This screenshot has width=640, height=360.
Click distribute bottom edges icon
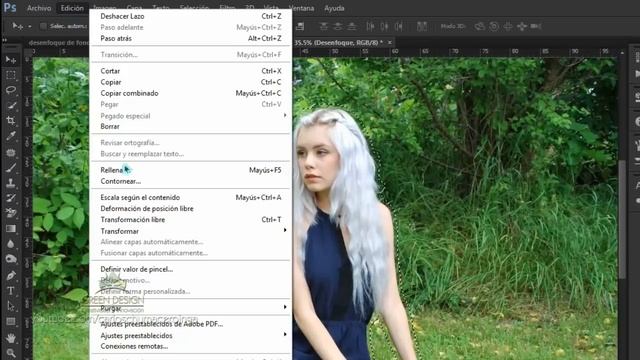[351, 27]
